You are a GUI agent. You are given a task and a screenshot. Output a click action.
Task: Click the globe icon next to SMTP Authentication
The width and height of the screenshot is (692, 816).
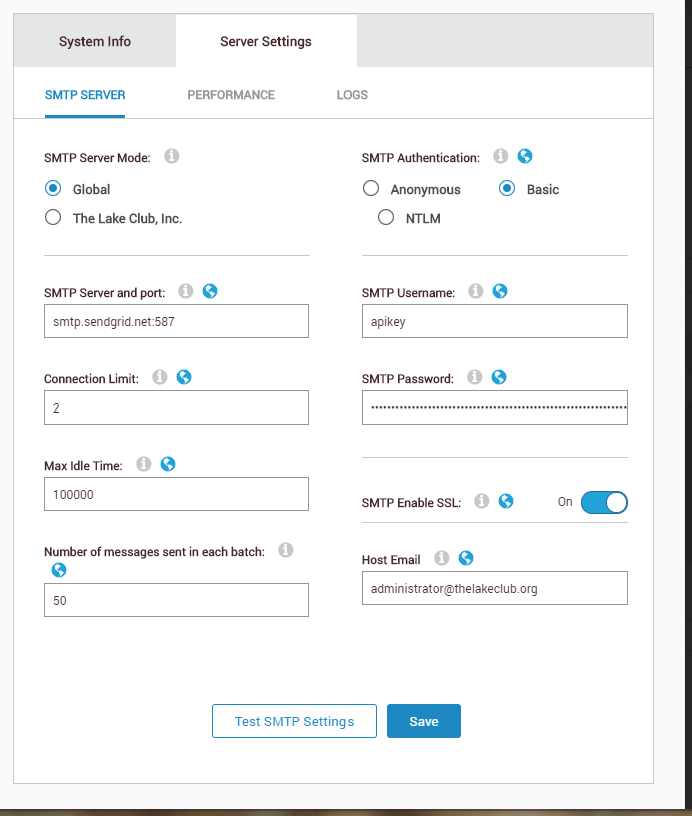(524, 156)
